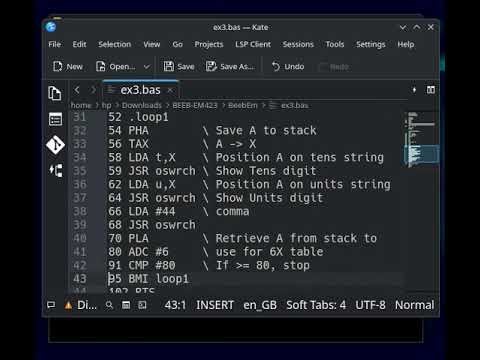Click the '80 ADC #6' code
This screenshot has width=480, height=360.
click(138, 252)
